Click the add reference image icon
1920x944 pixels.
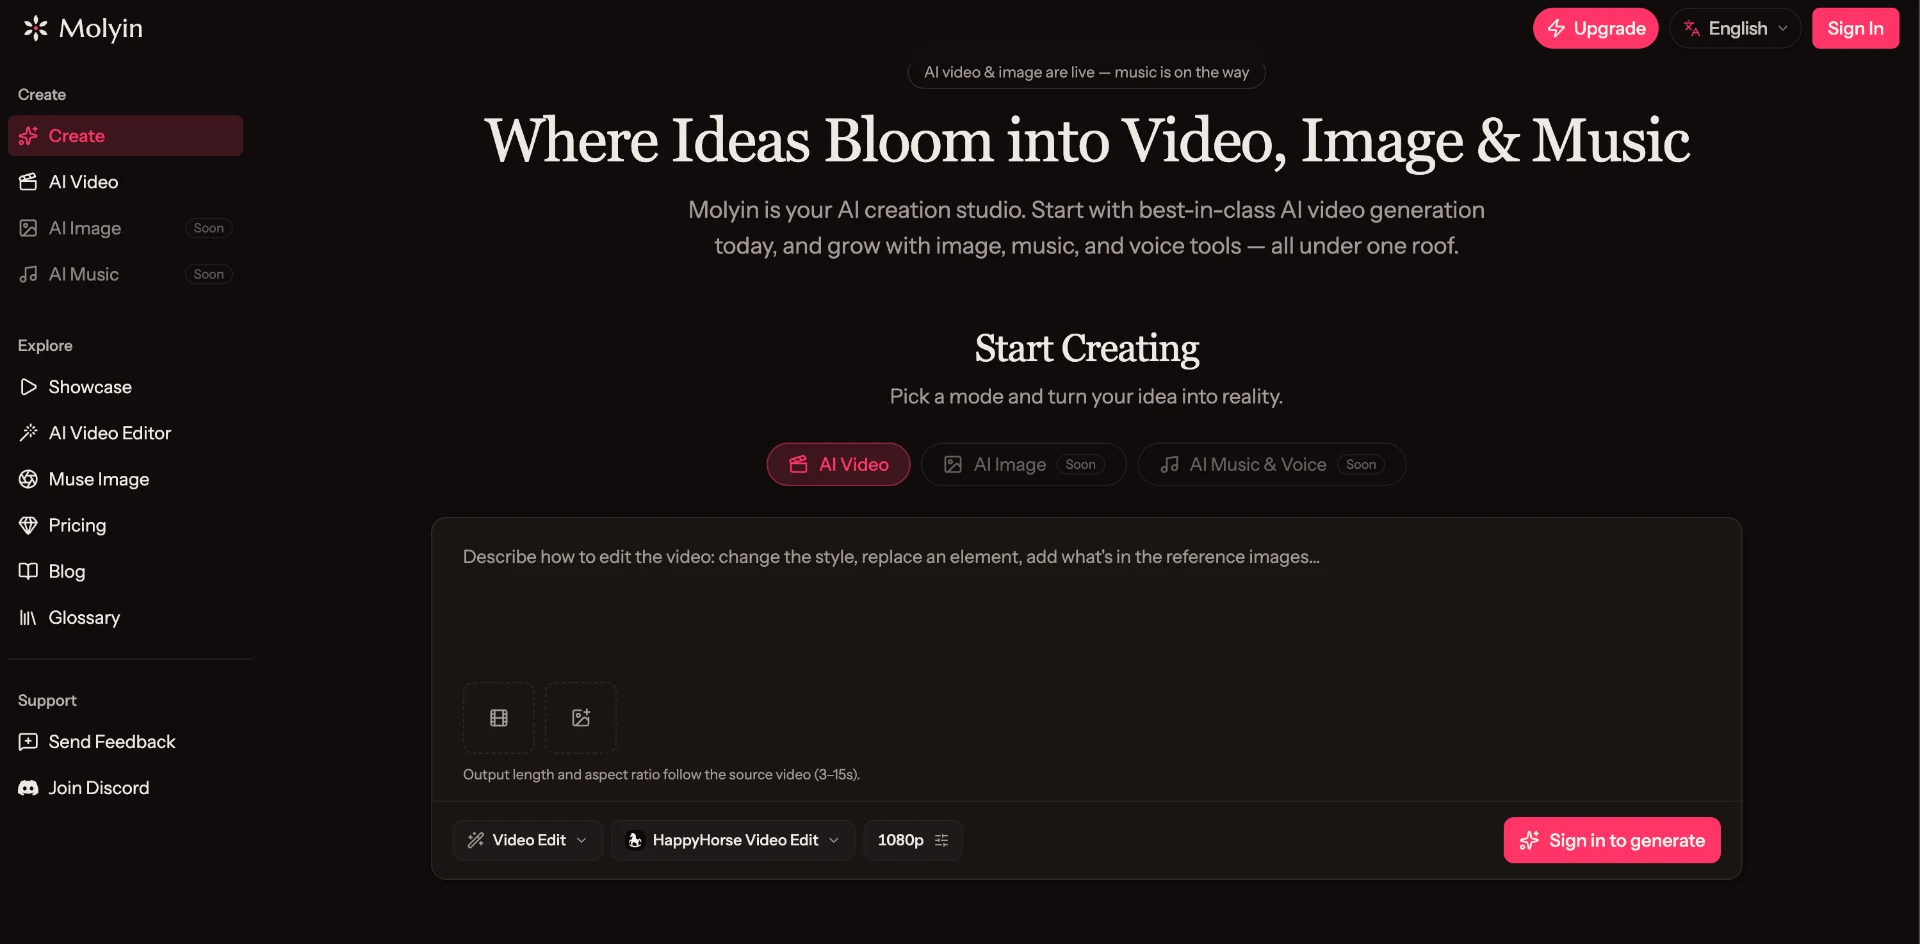click(581, 718)
